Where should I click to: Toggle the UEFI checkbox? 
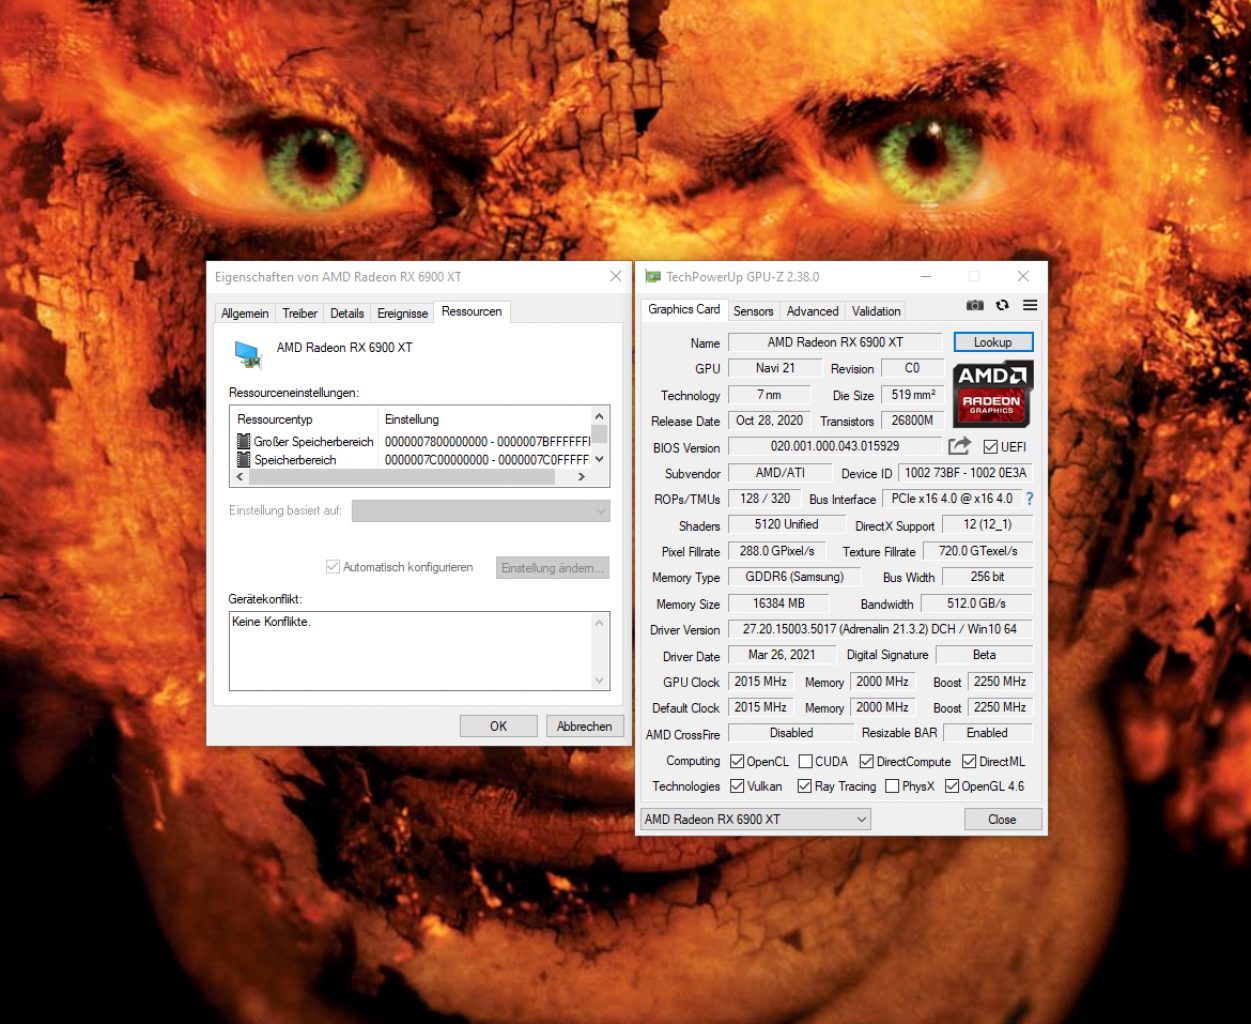point(990,447)
